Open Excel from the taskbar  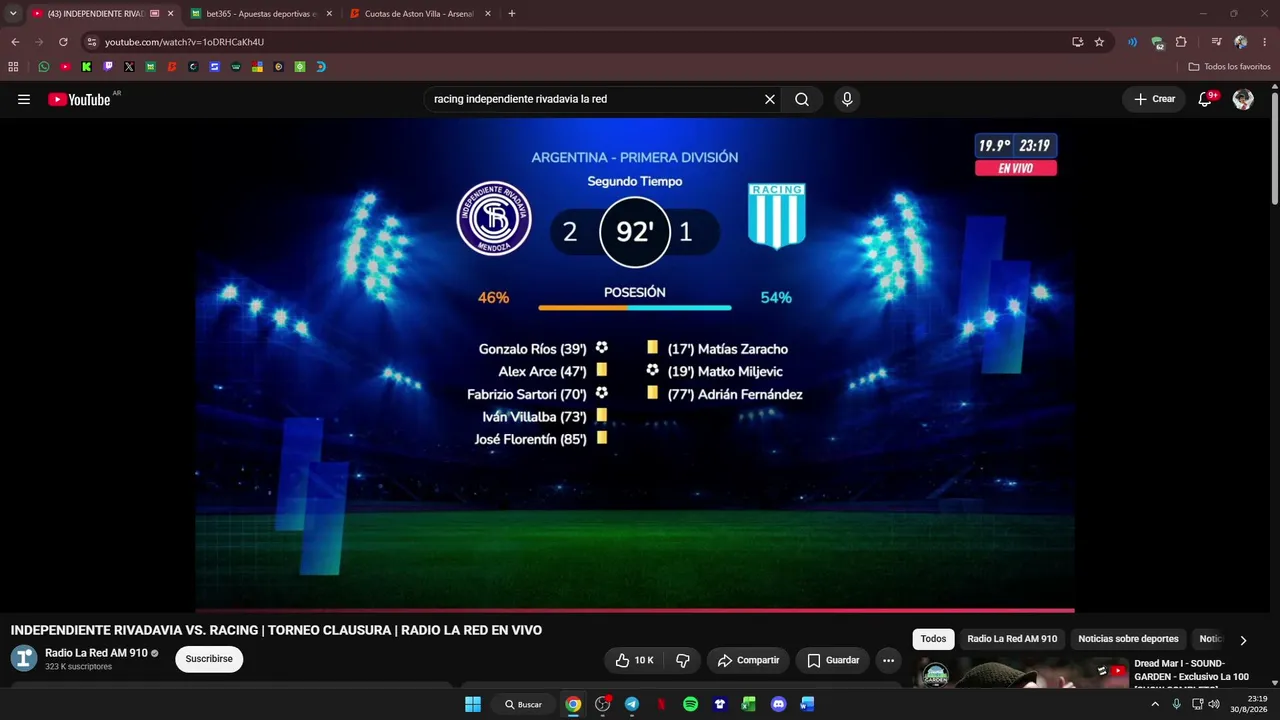pyautogui.click(x=748, y=704)
